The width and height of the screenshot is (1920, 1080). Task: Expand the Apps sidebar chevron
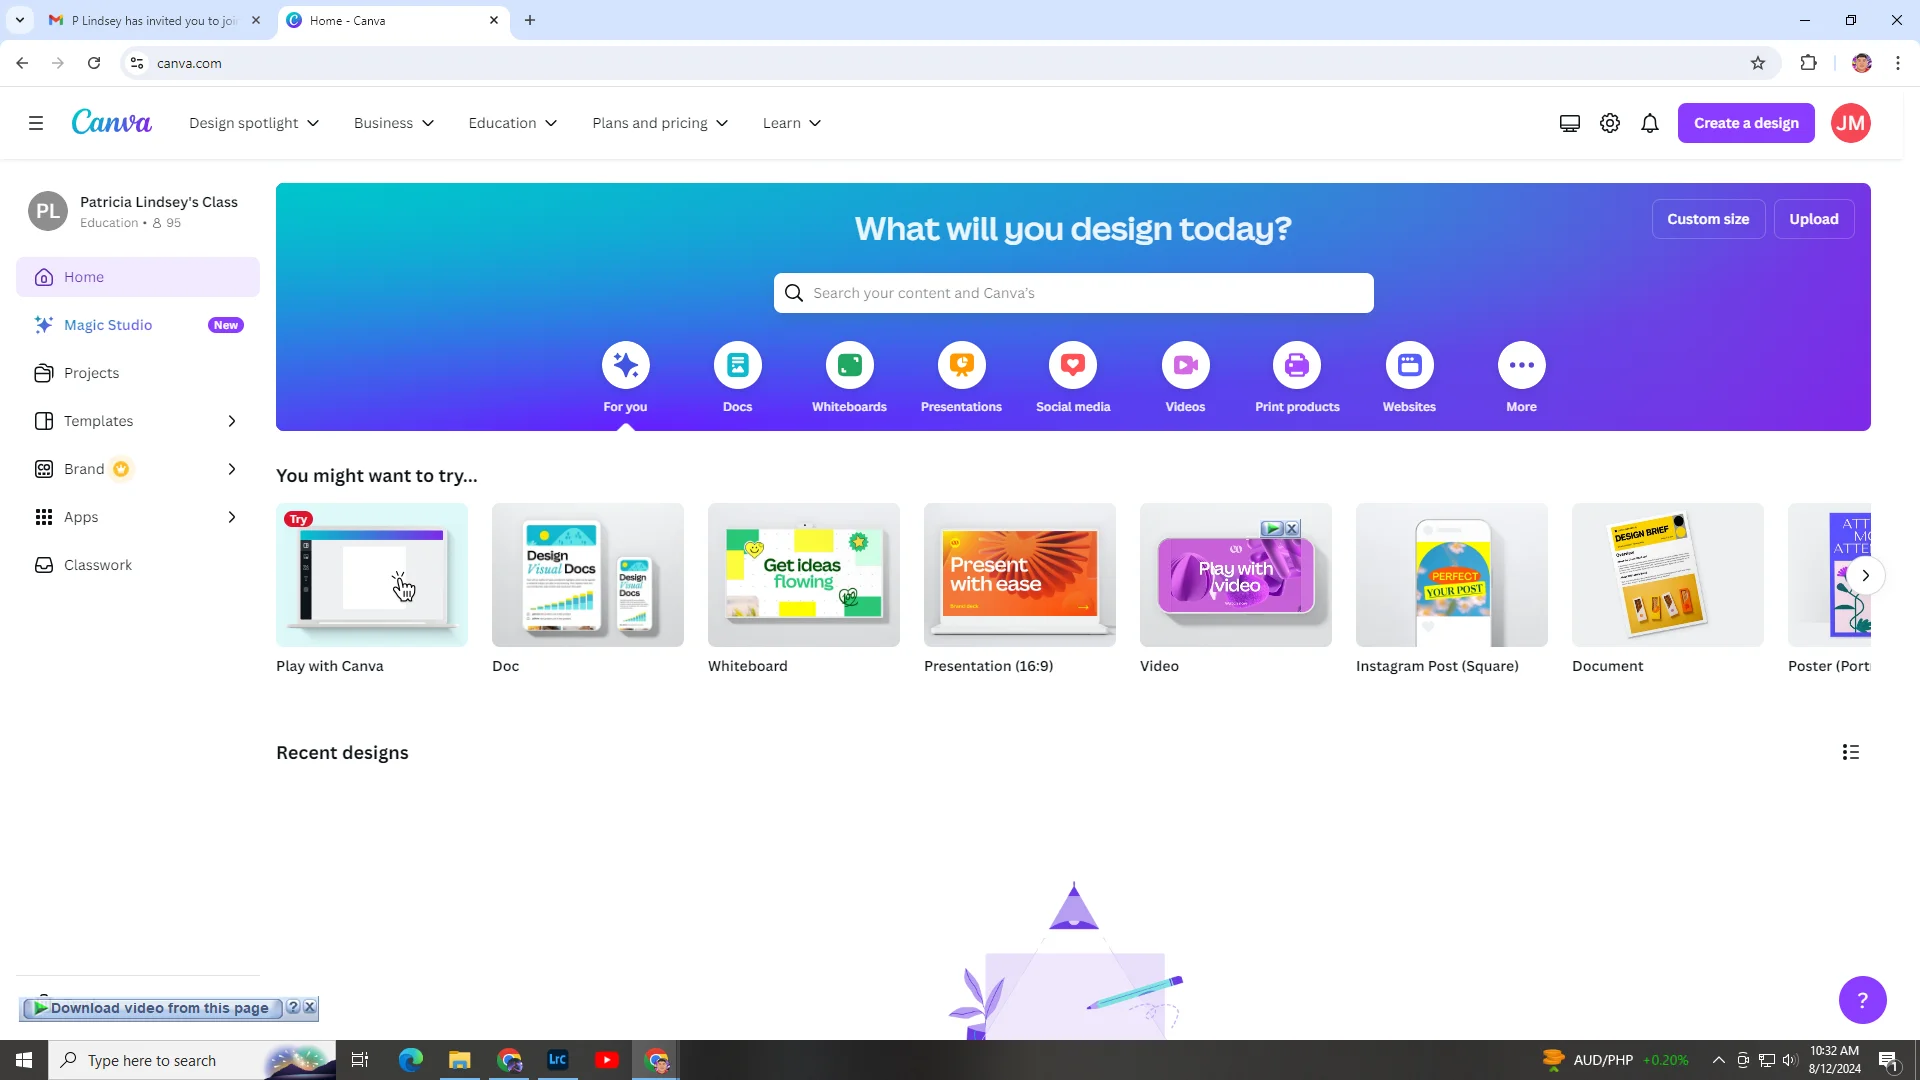click(x=232, y=517)
